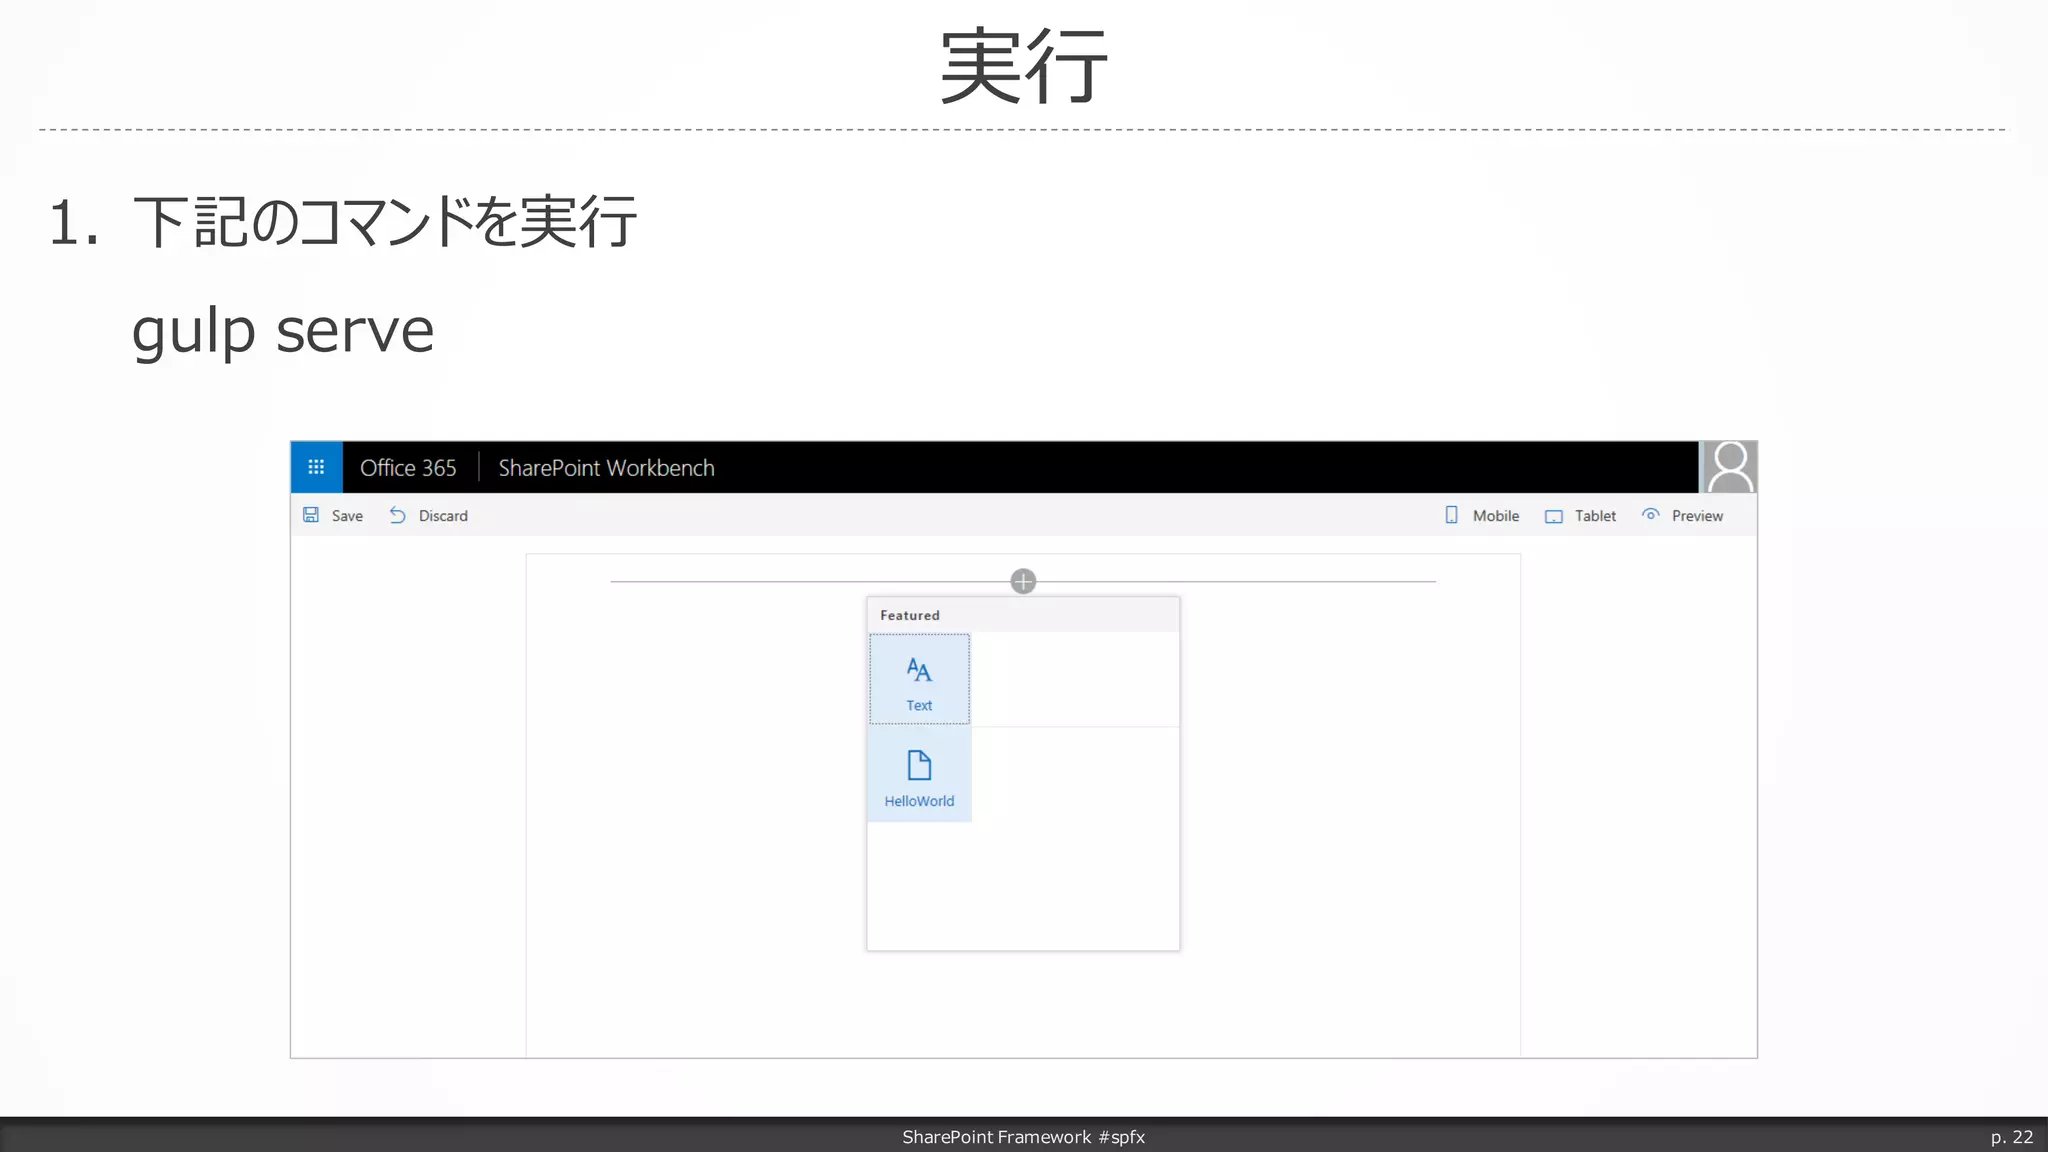Screen dimensions: 2048x1152
Task: Switch to Mobile view
Action: point(1495,516)
